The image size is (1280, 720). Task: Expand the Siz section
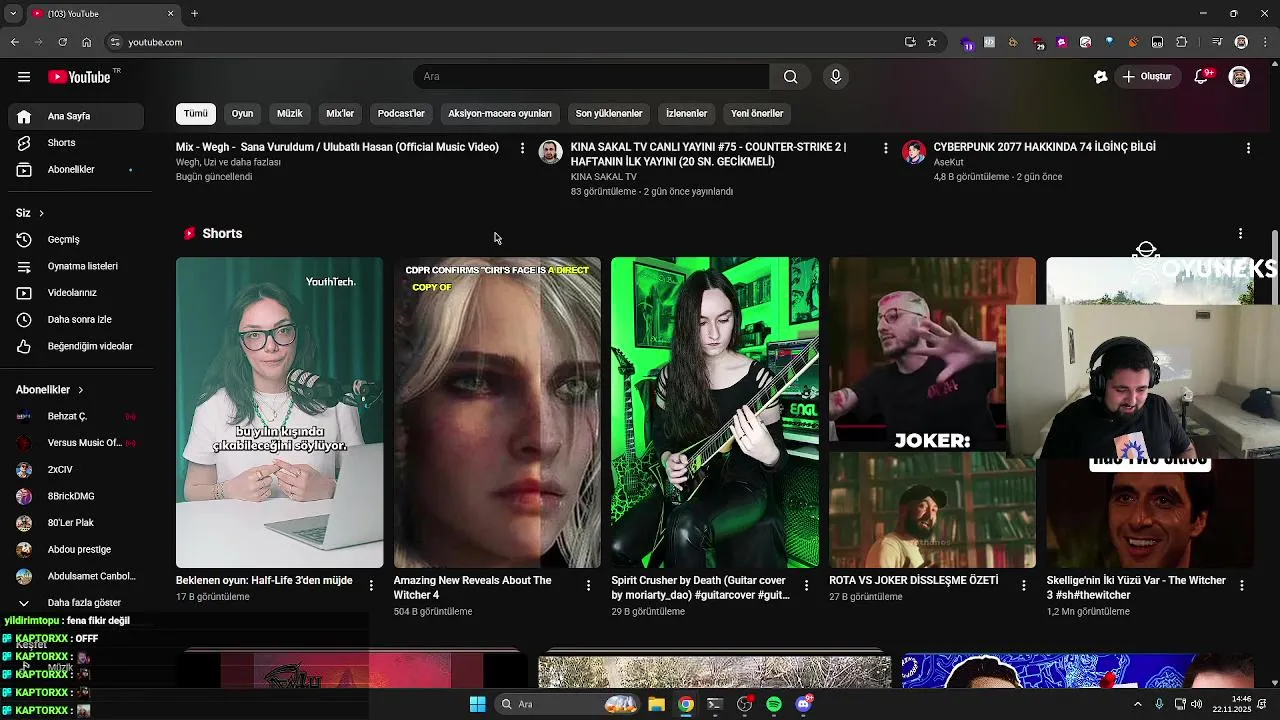[x=30, y=213]
